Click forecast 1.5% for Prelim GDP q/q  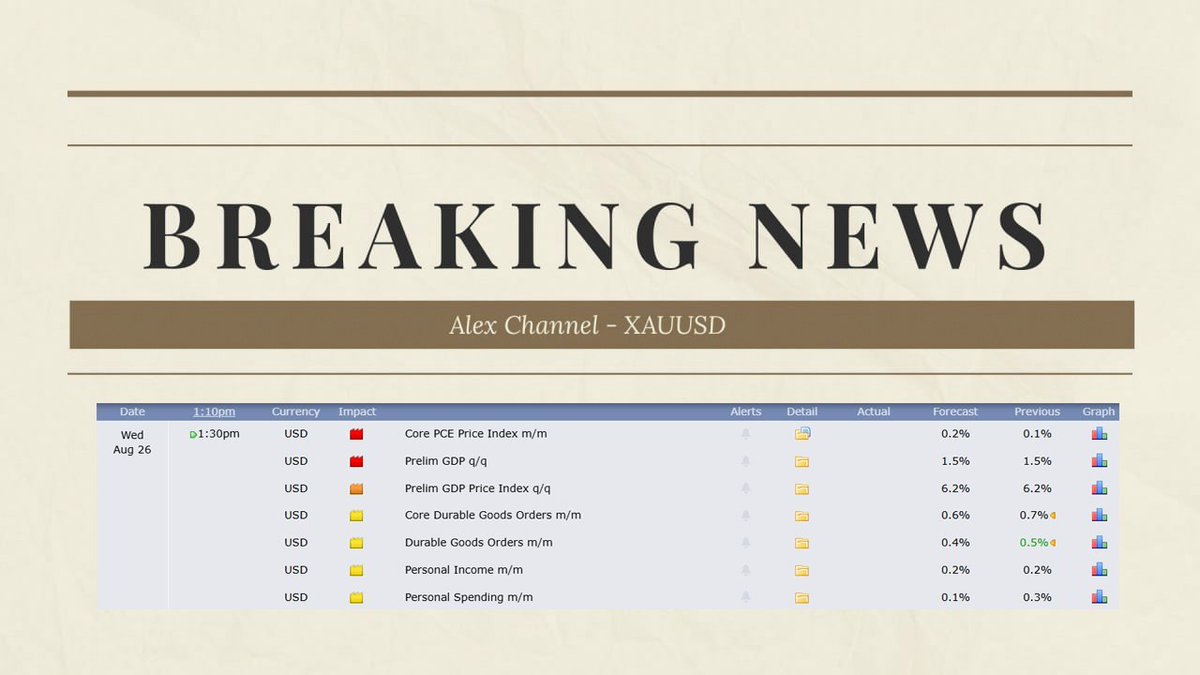[956, 461]
